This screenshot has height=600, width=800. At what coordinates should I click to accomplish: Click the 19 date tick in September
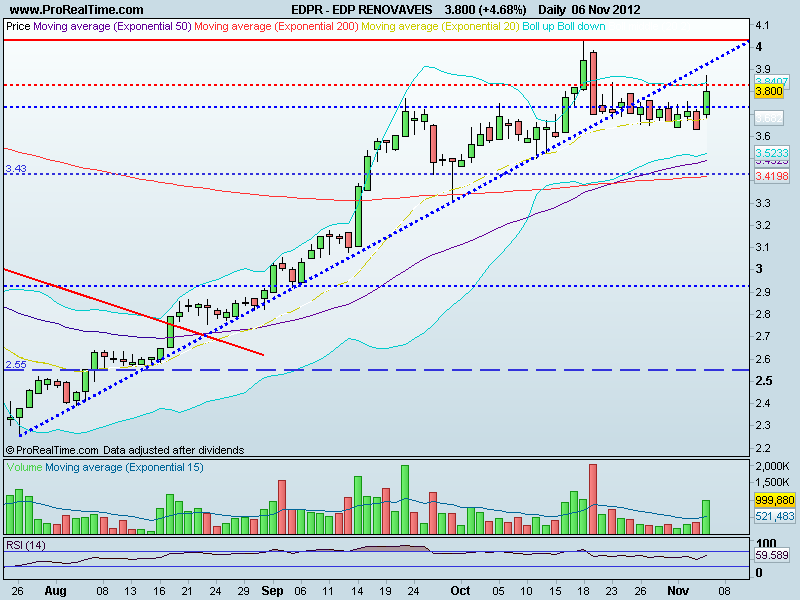point(385,591)
